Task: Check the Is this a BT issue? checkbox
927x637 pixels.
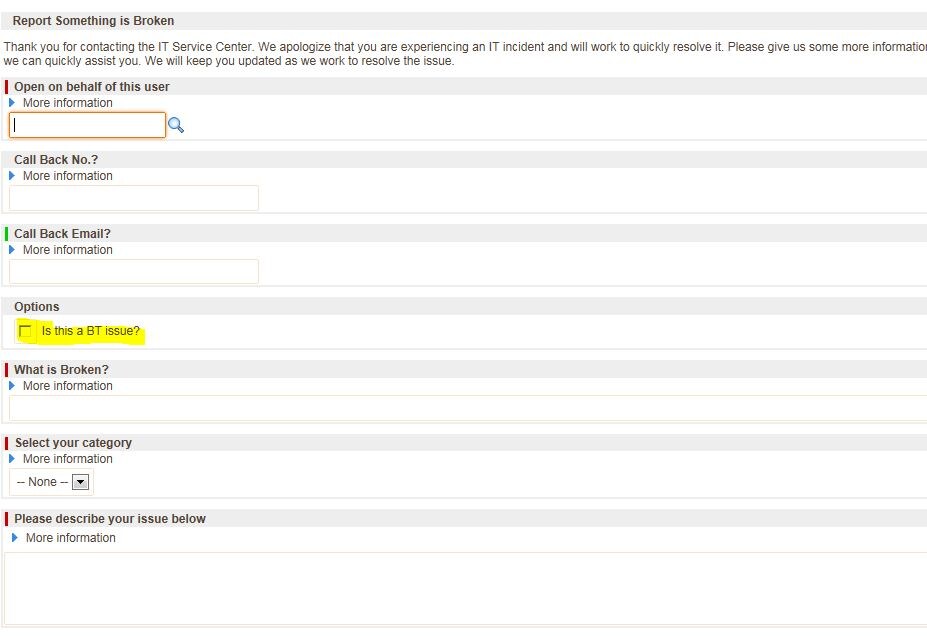Action: pyautogui.click(x=26, y=330)
